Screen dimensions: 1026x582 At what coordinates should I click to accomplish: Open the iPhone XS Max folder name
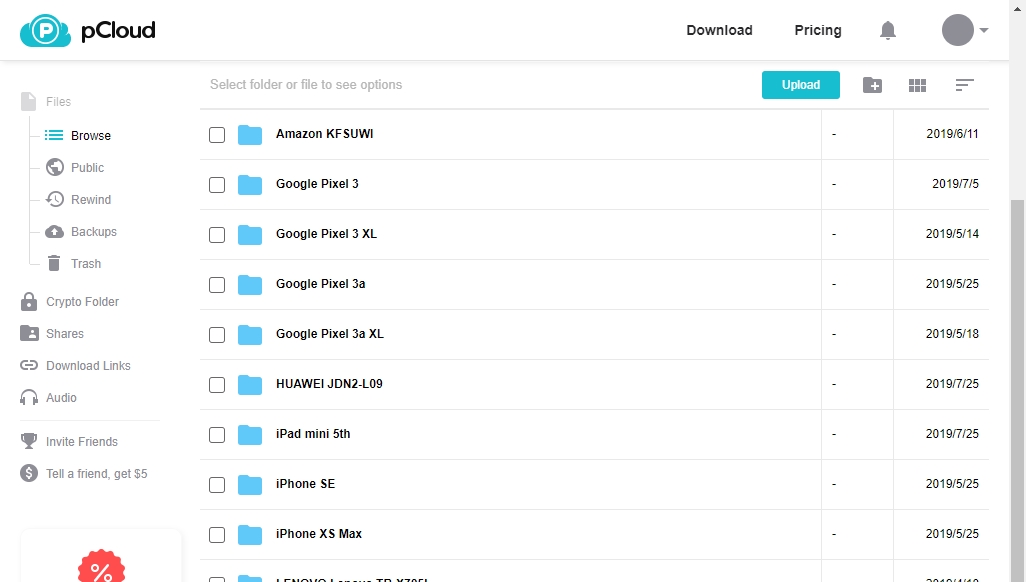(x=319, y=534)
